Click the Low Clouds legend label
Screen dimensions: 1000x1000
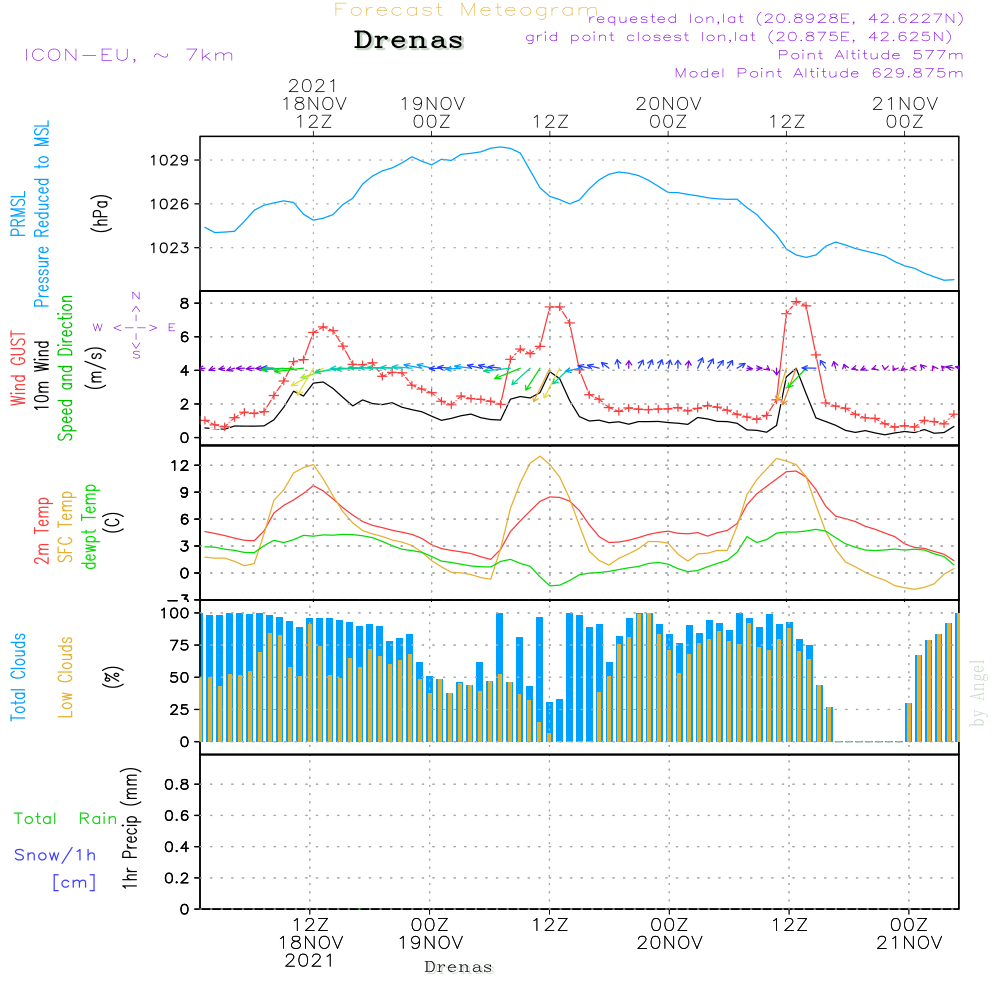[x=67, y=677]
